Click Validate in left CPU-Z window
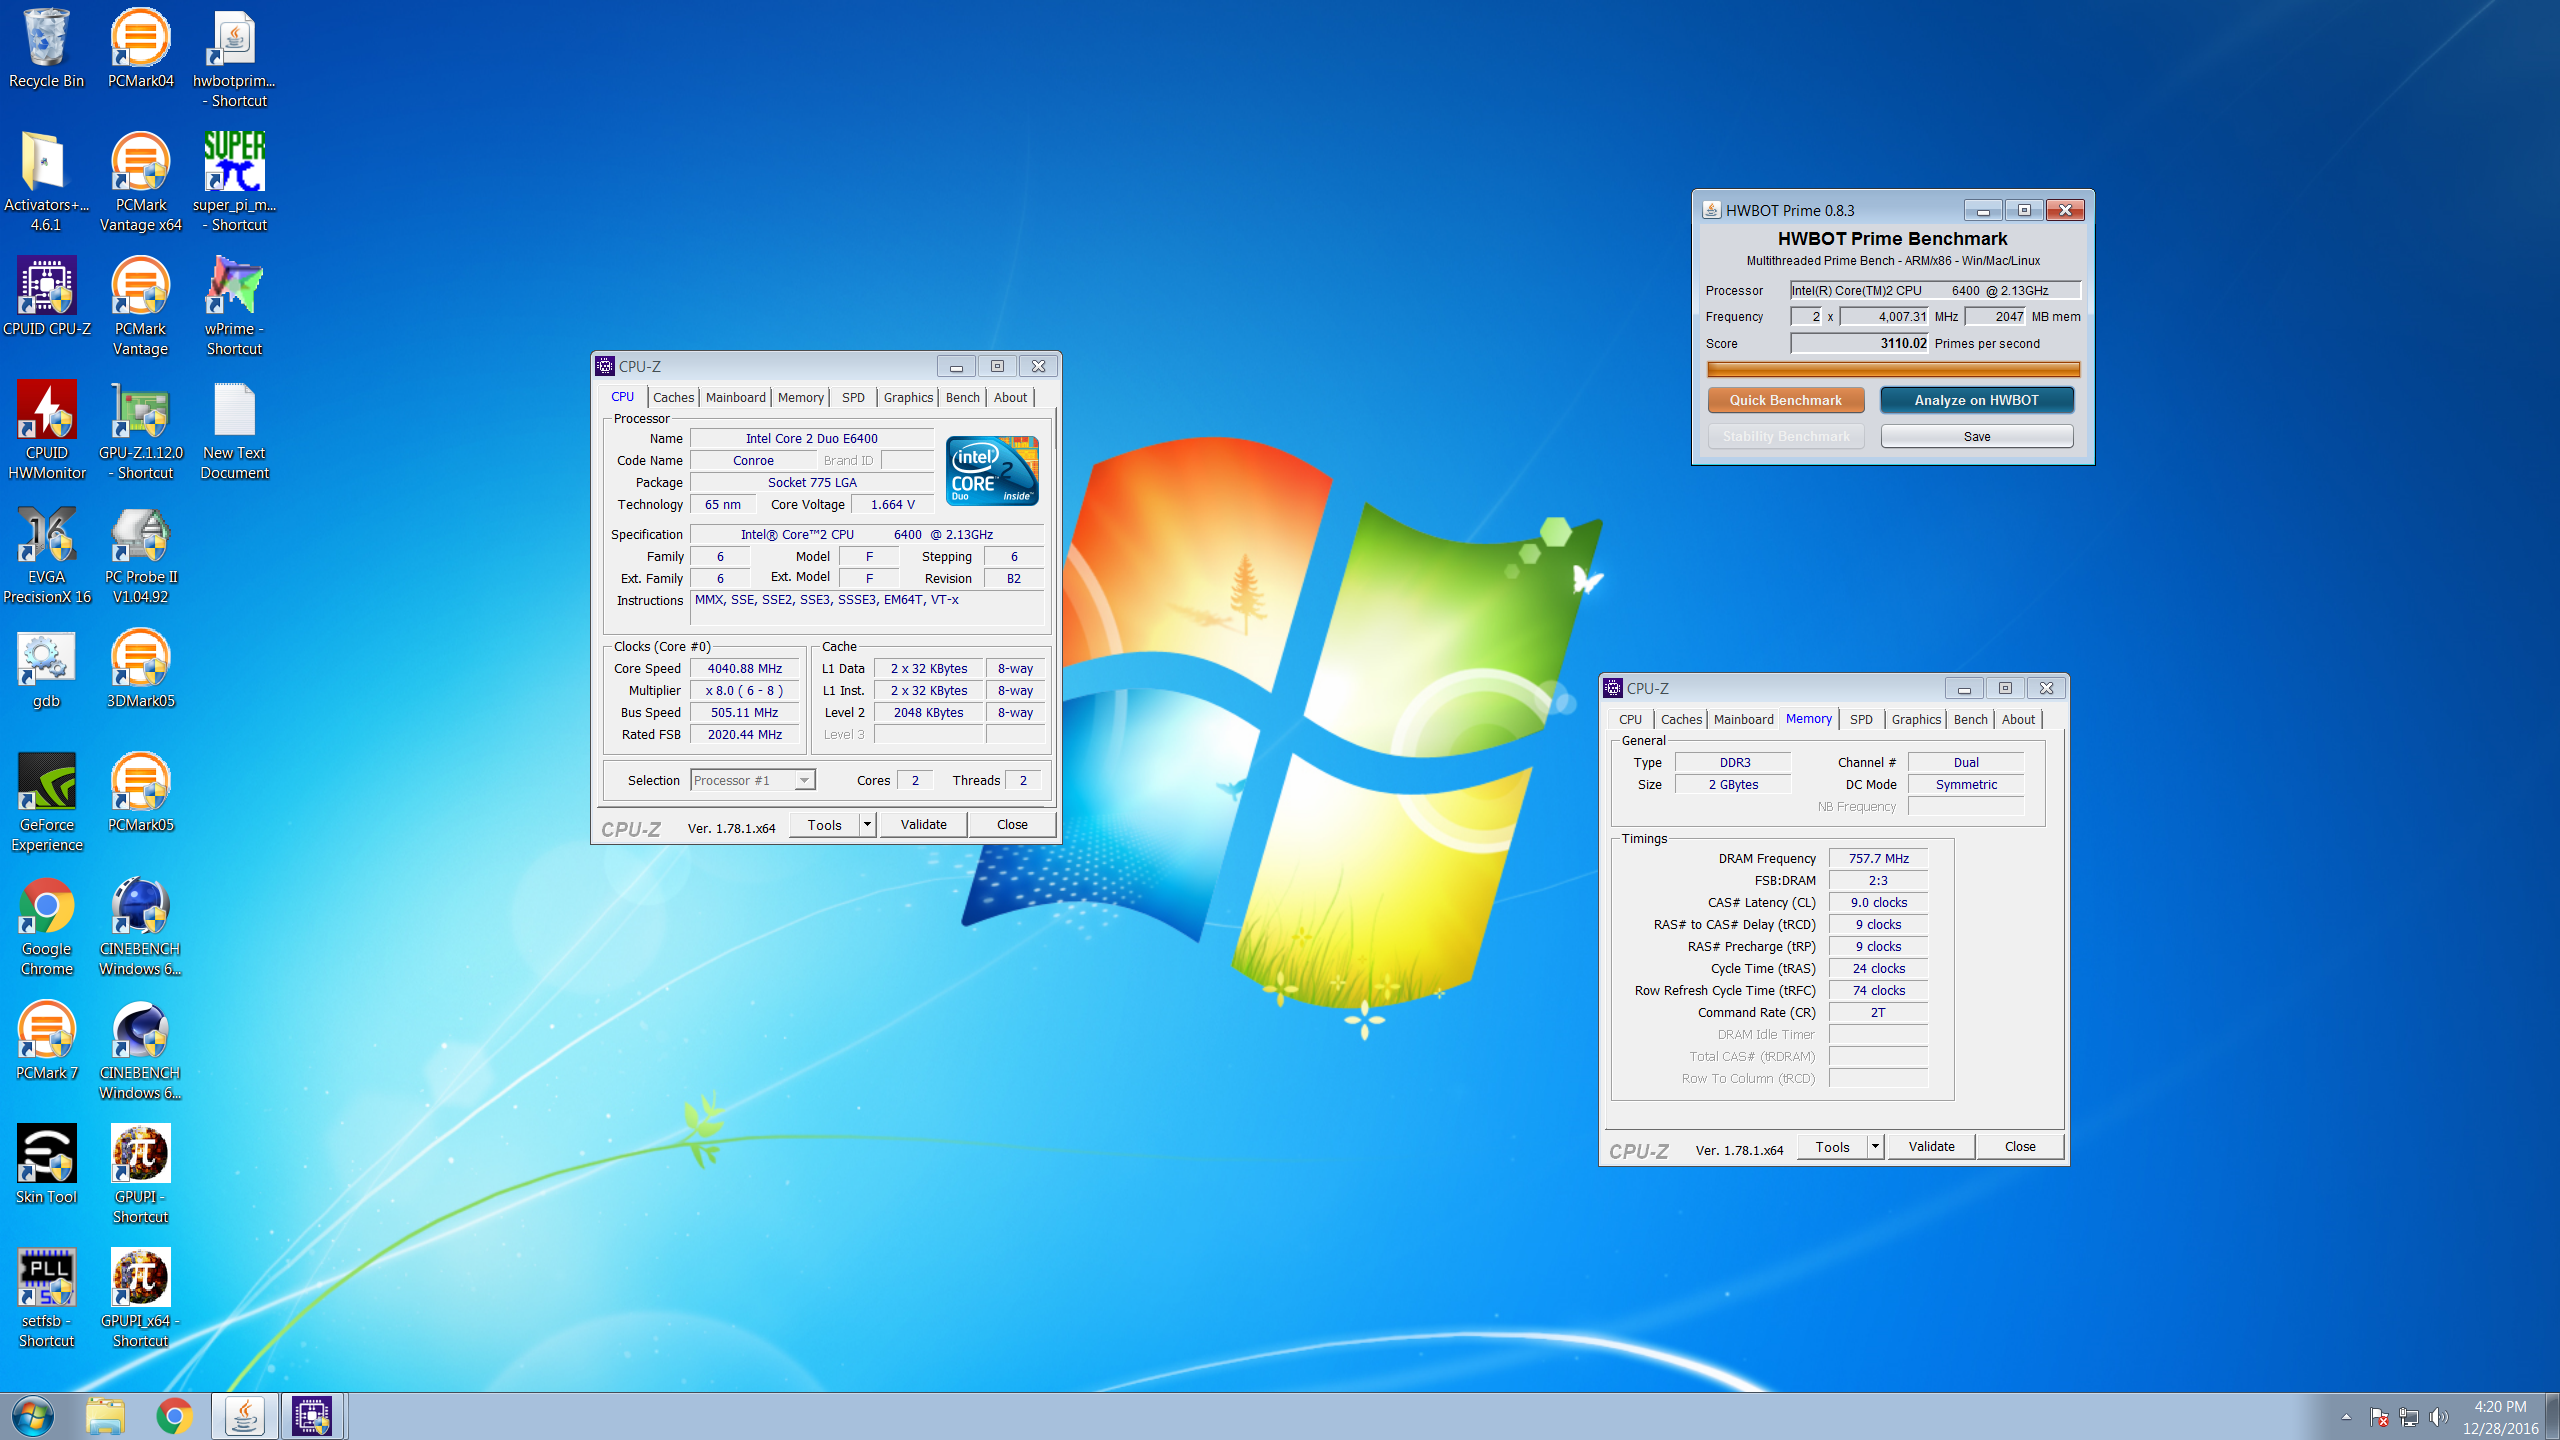The height and width of the screenshot is (1440, 2560). (x=923, y=824)
